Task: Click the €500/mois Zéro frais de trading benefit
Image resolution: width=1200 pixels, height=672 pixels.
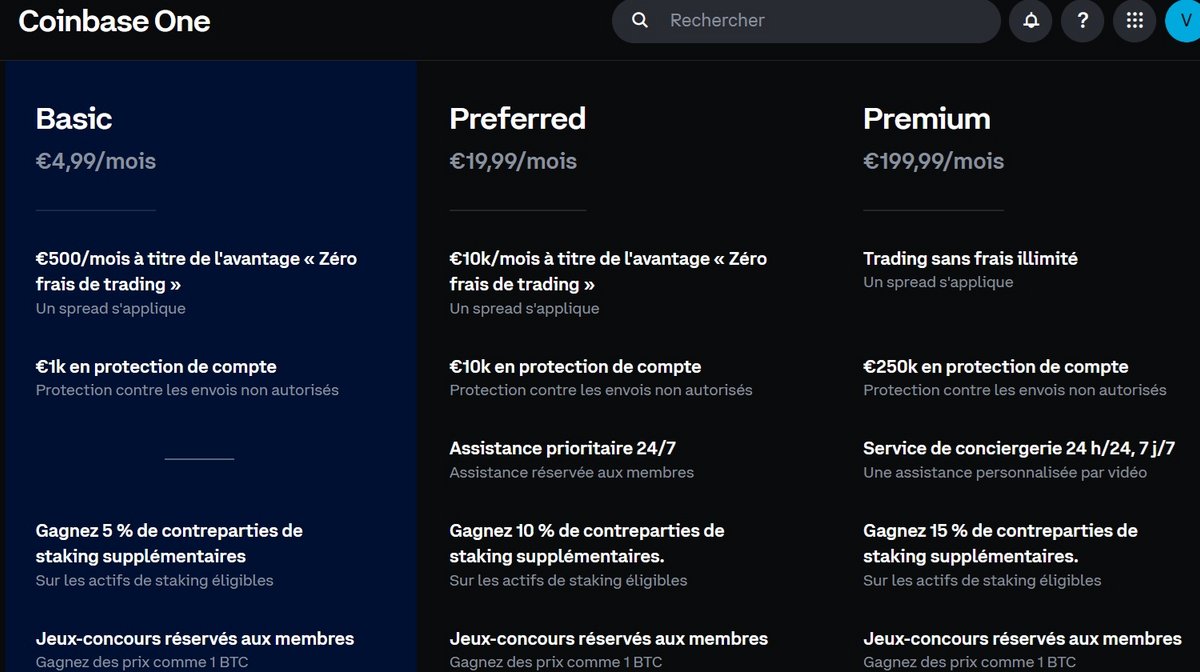Action: (x=196, y=270)
